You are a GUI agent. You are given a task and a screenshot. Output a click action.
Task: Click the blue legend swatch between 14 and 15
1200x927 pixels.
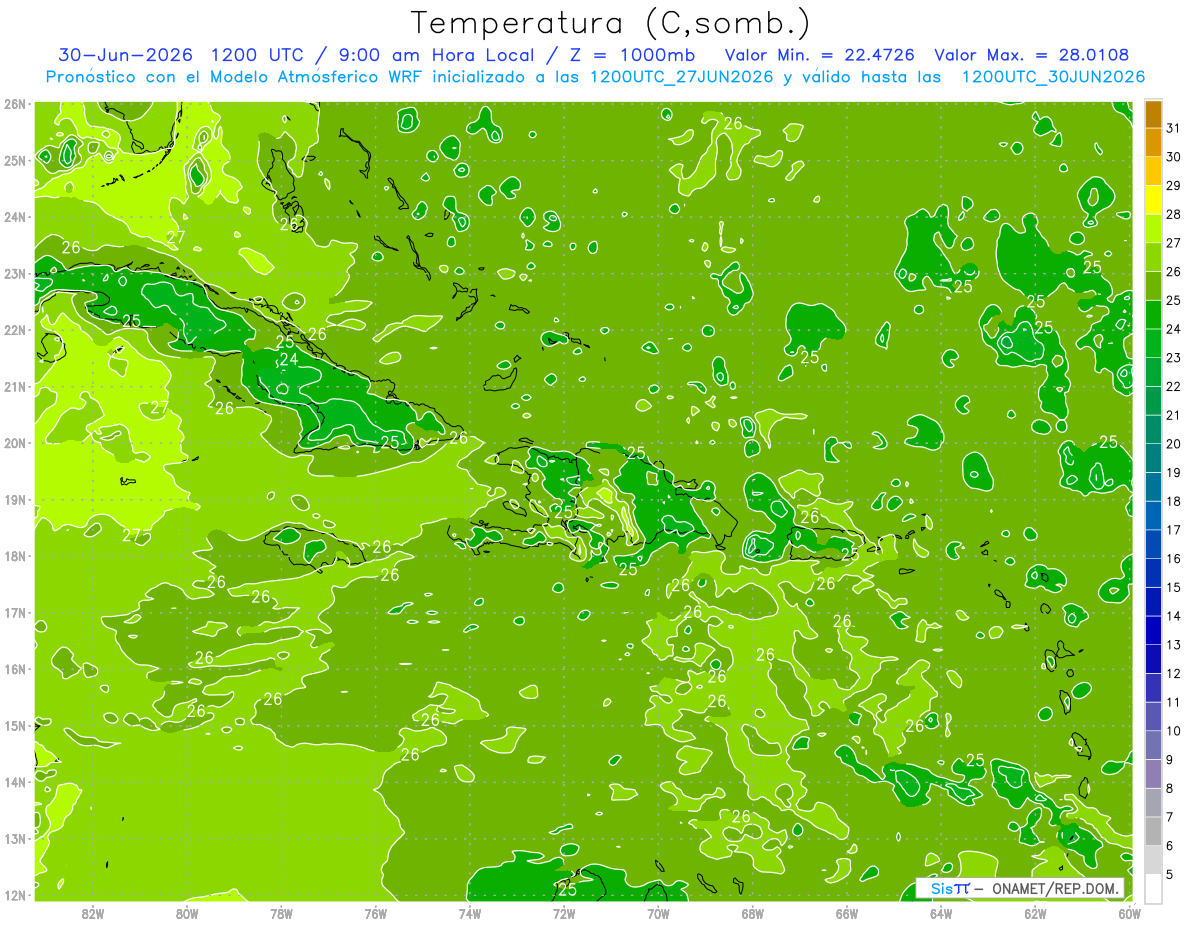tap(1153, 602)
